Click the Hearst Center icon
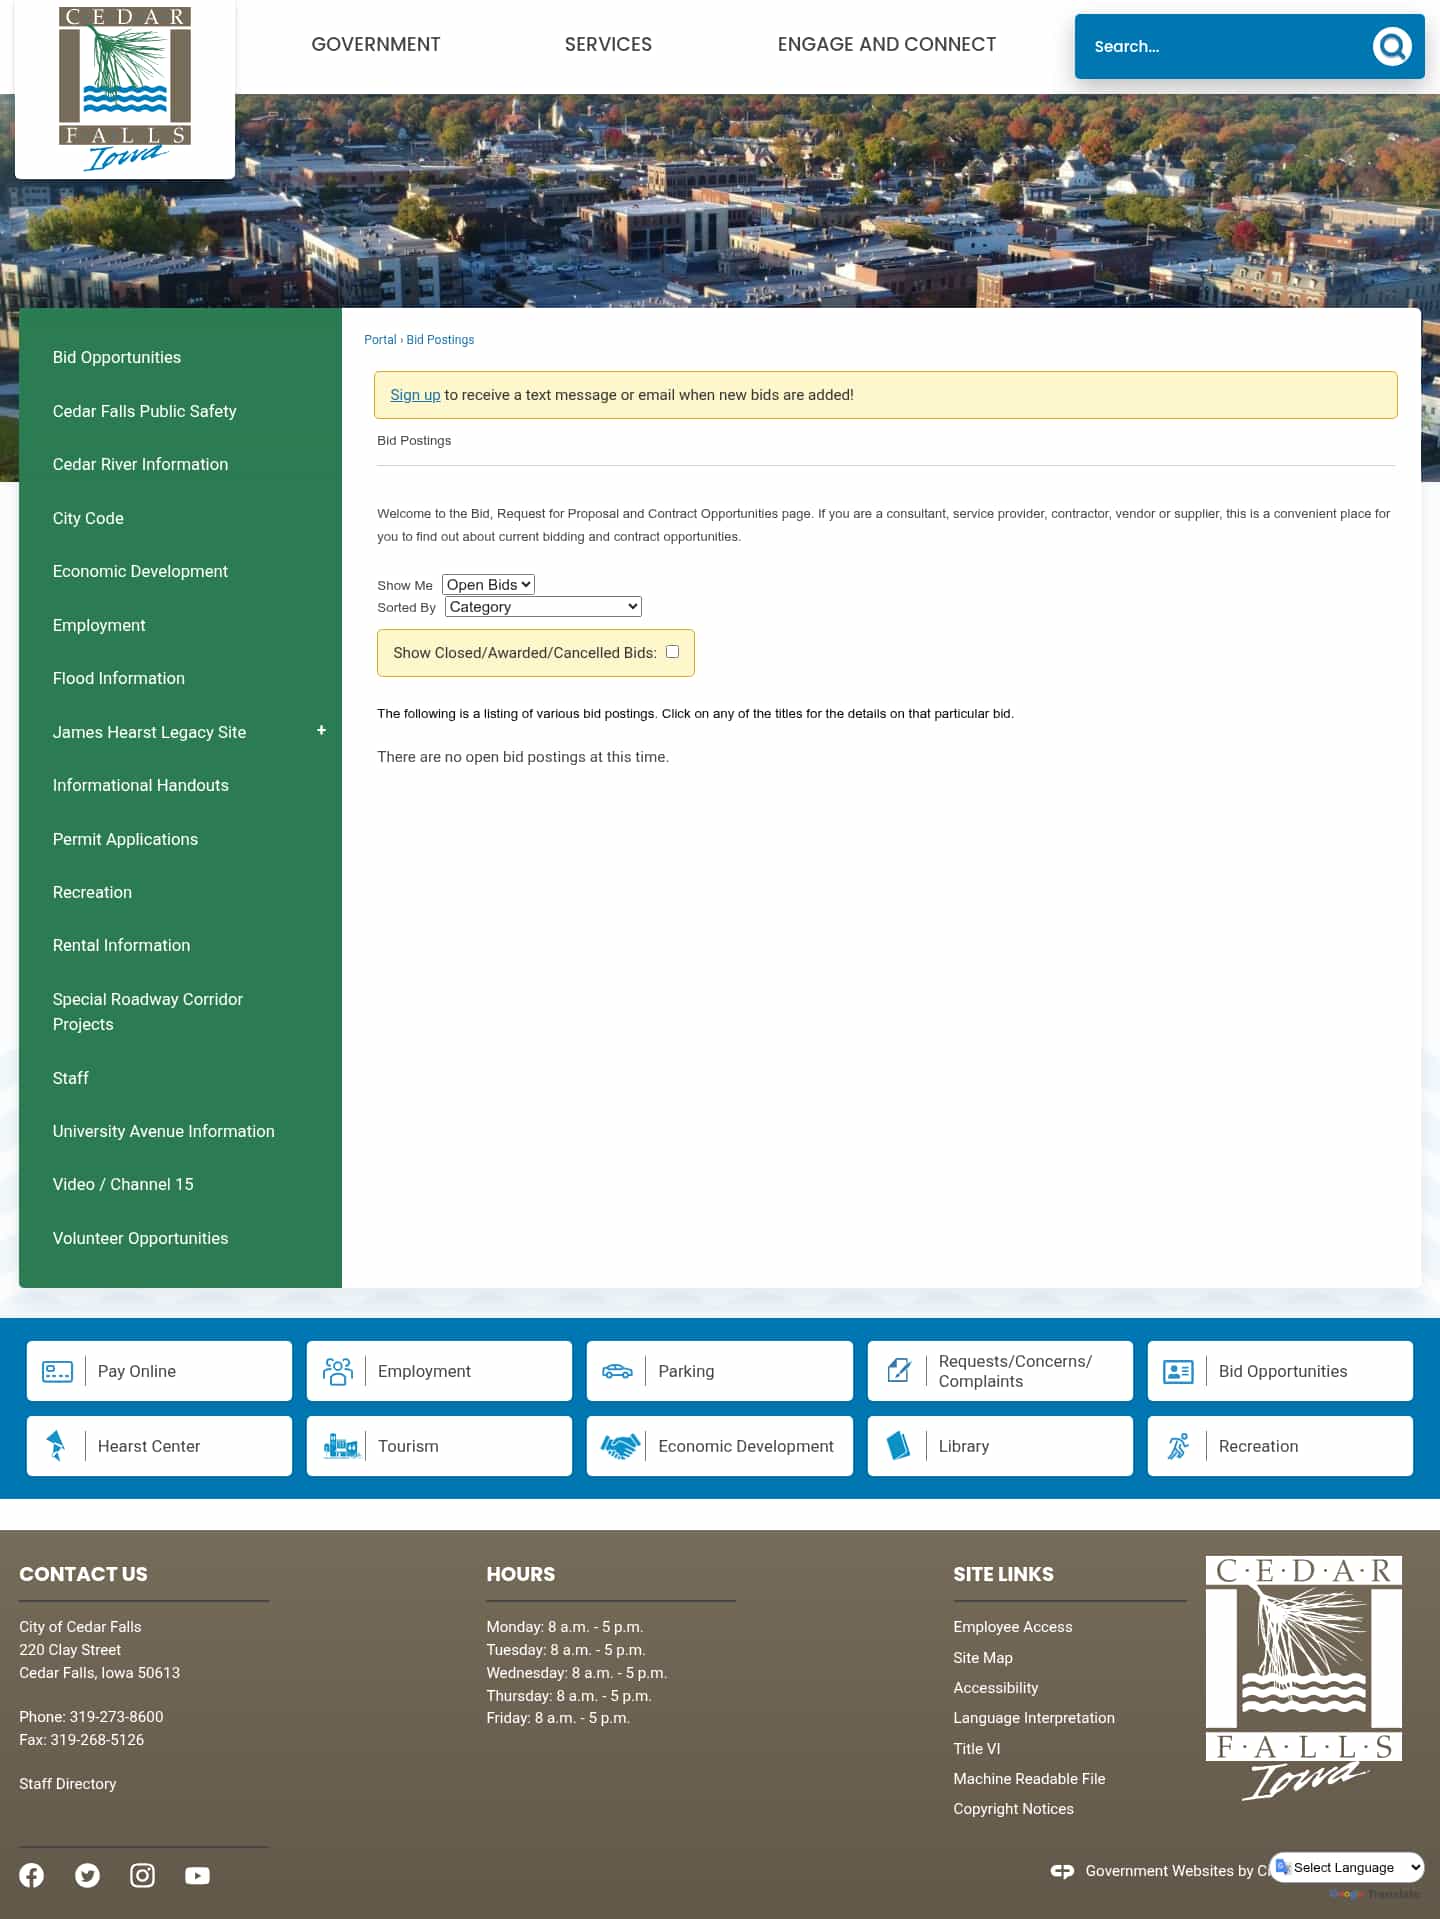This screenshot has width=1440, height=1919. point(57,1446)
